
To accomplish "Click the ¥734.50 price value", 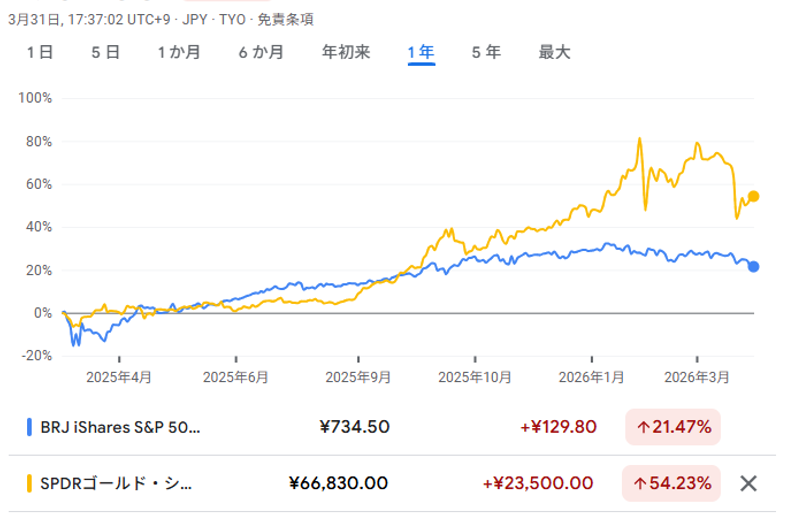I will (354, 427).
